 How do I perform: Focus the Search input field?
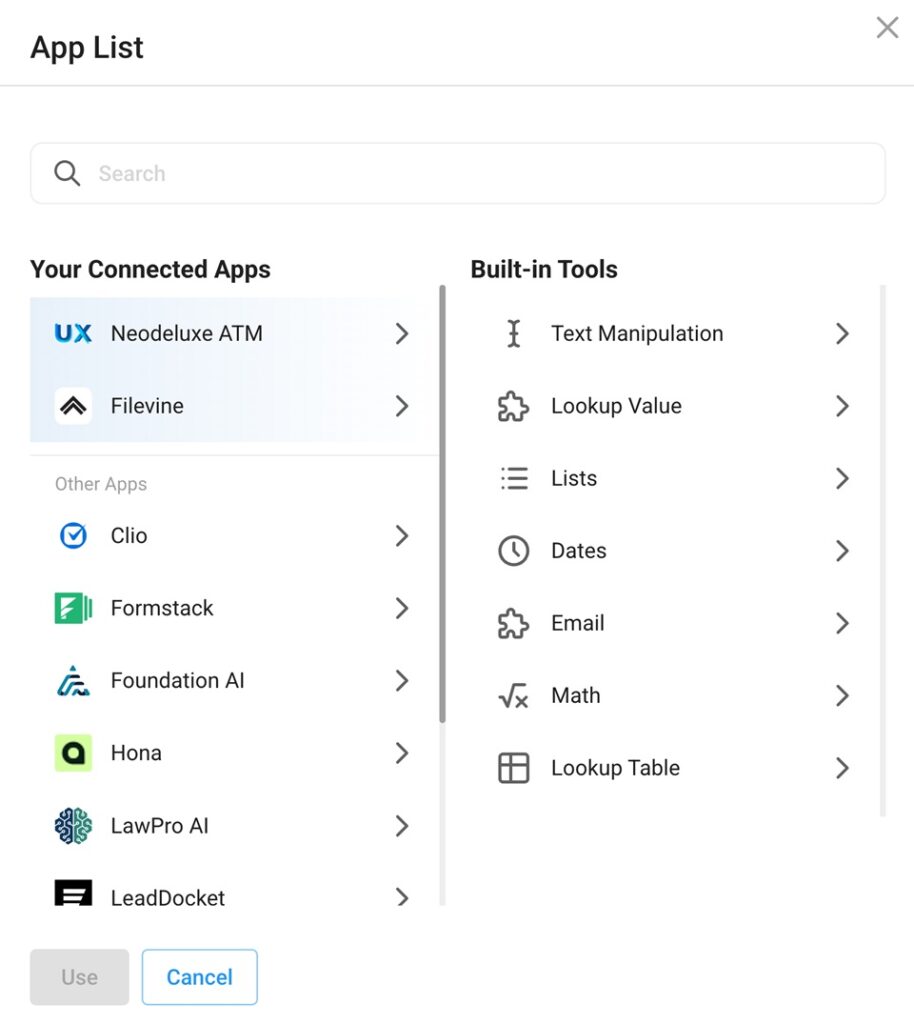tap(458, 174)
